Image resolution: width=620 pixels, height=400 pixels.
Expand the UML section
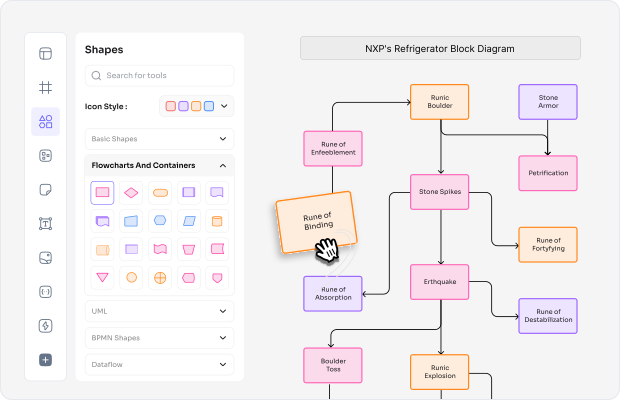pyautogui.click(x=159, y=311)
